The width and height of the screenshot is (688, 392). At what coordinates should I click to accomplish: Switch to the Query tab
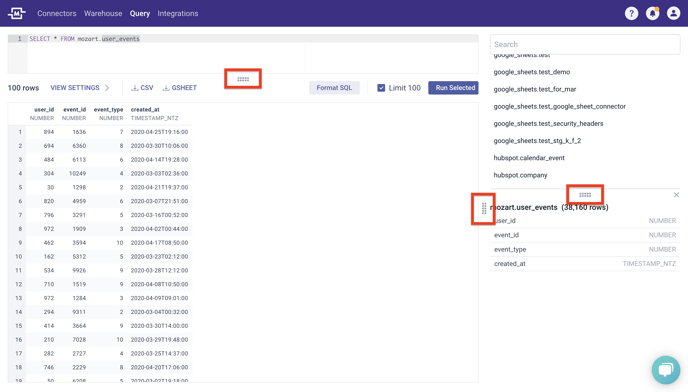[140, 14]
